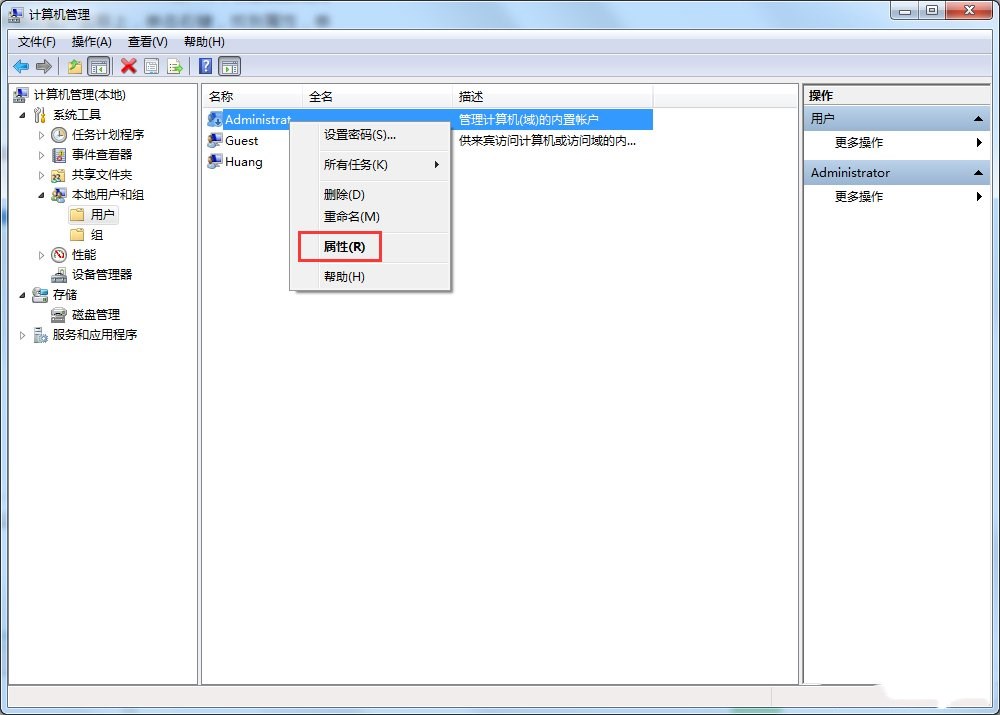Click the Services and Applications icon
This screenshot has height=715, width=1000.
40,335
